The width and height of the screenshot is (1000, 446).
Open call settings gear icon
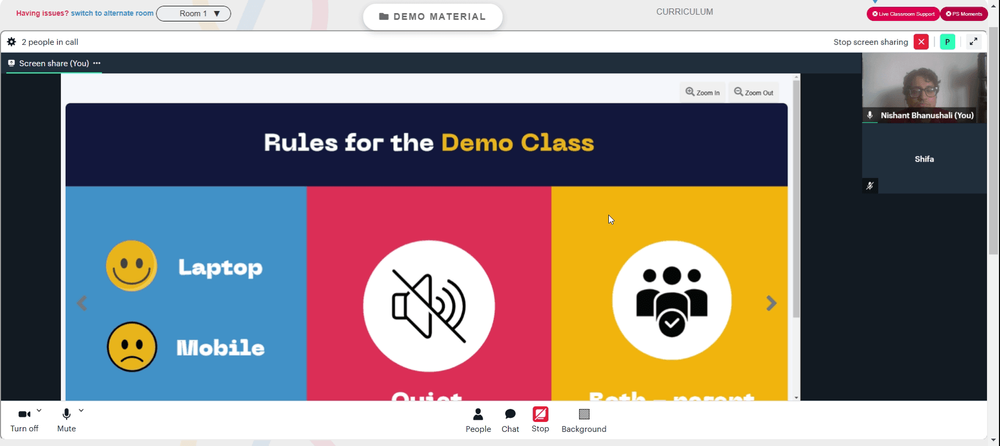tap(11, 42)
